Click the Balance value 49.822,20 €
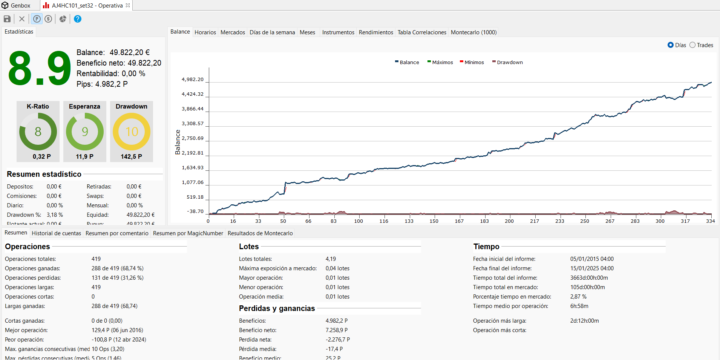720x360 pixels. click(130, 52)
